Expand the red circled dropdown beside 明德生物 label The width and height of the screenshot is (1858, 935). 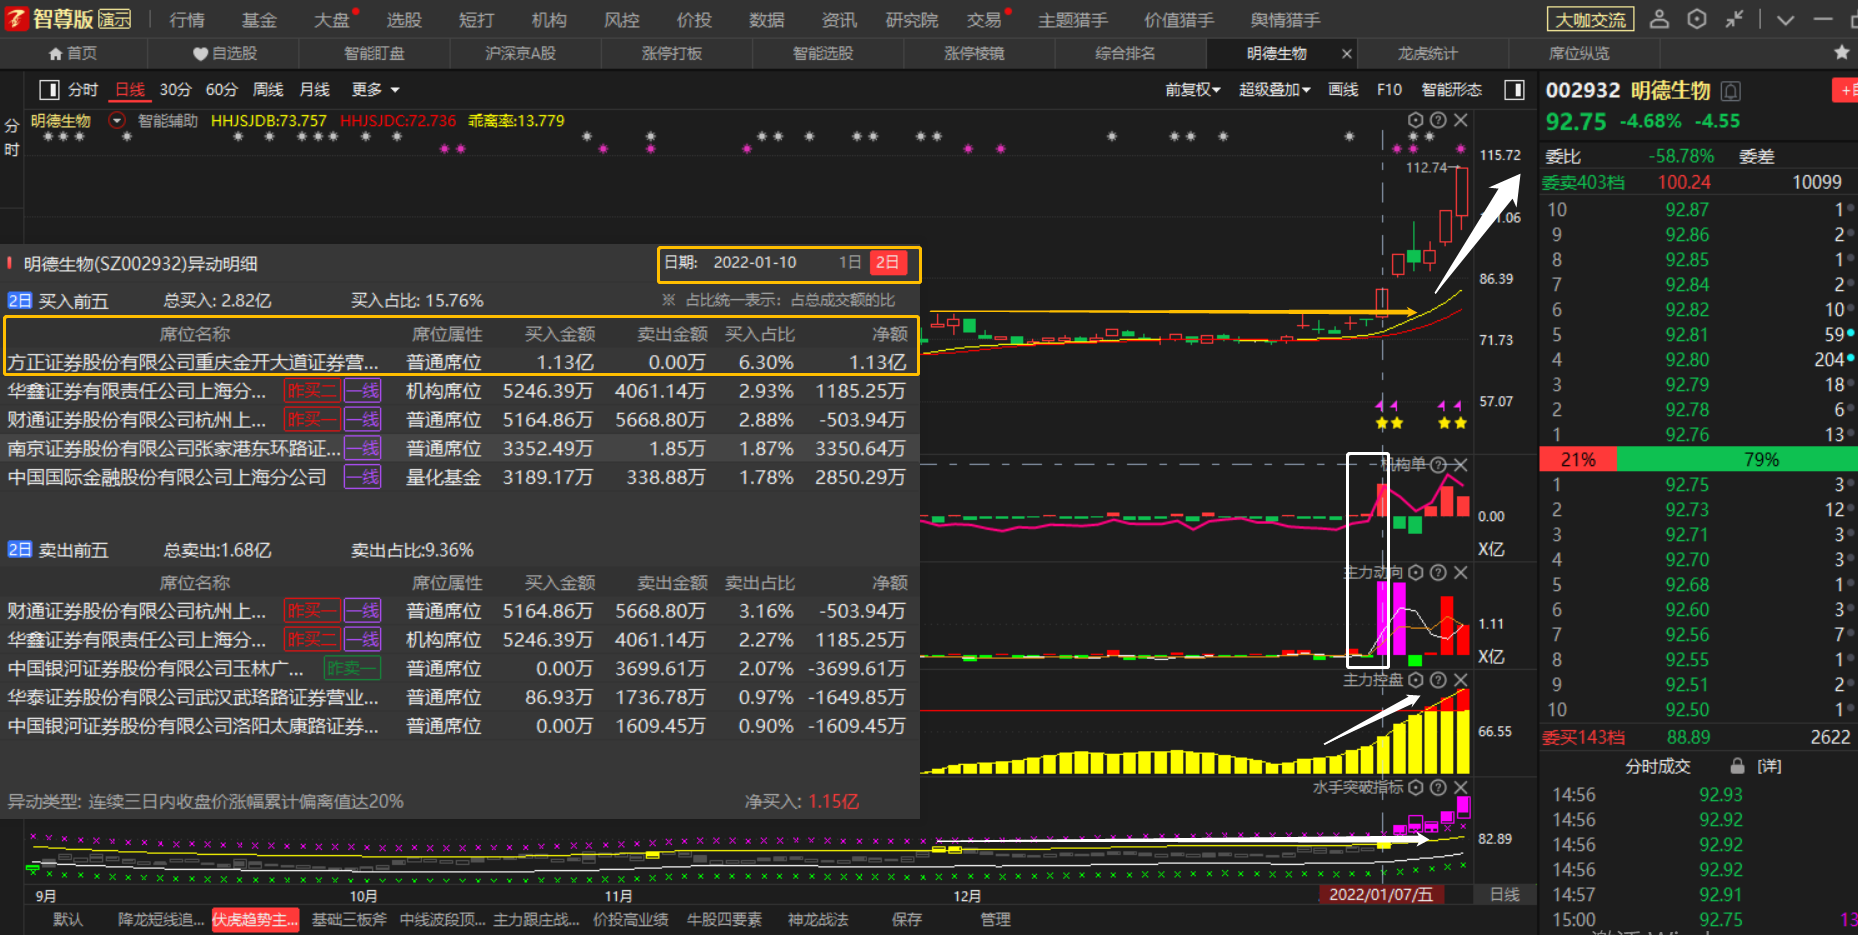(x=117, y=121)
